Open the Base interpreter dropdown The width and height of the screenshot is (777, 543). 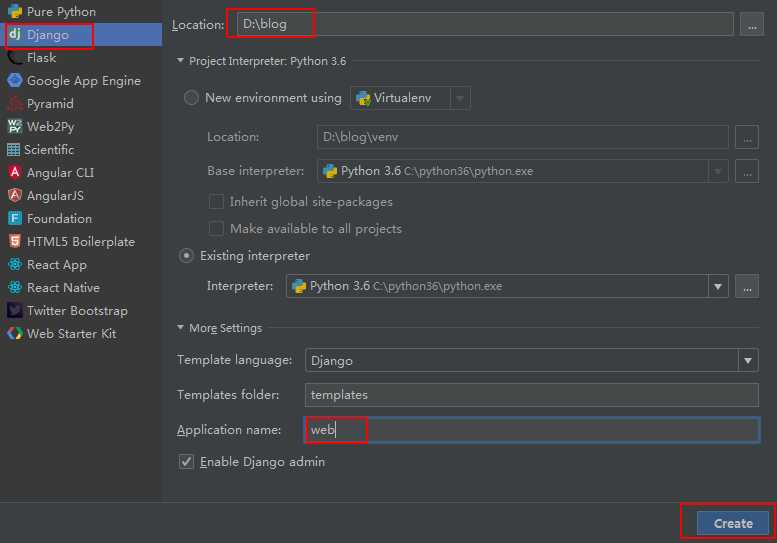click(718, 171)
